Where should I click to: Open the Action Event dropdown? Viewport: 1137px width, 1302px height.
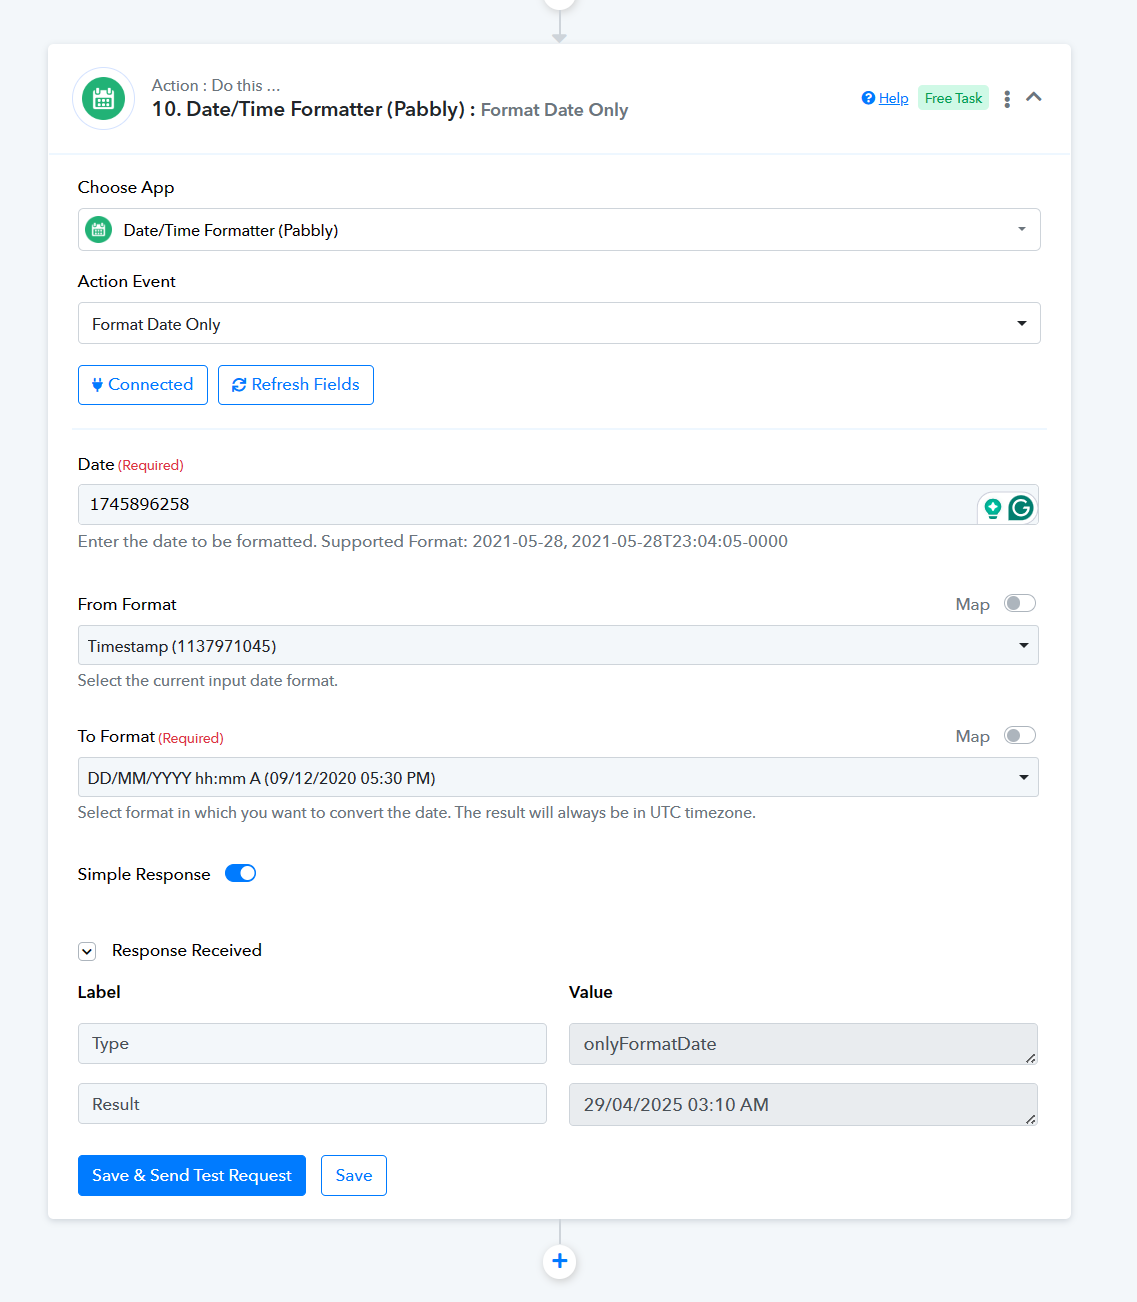pyautogui.click(x=559, y=324)
